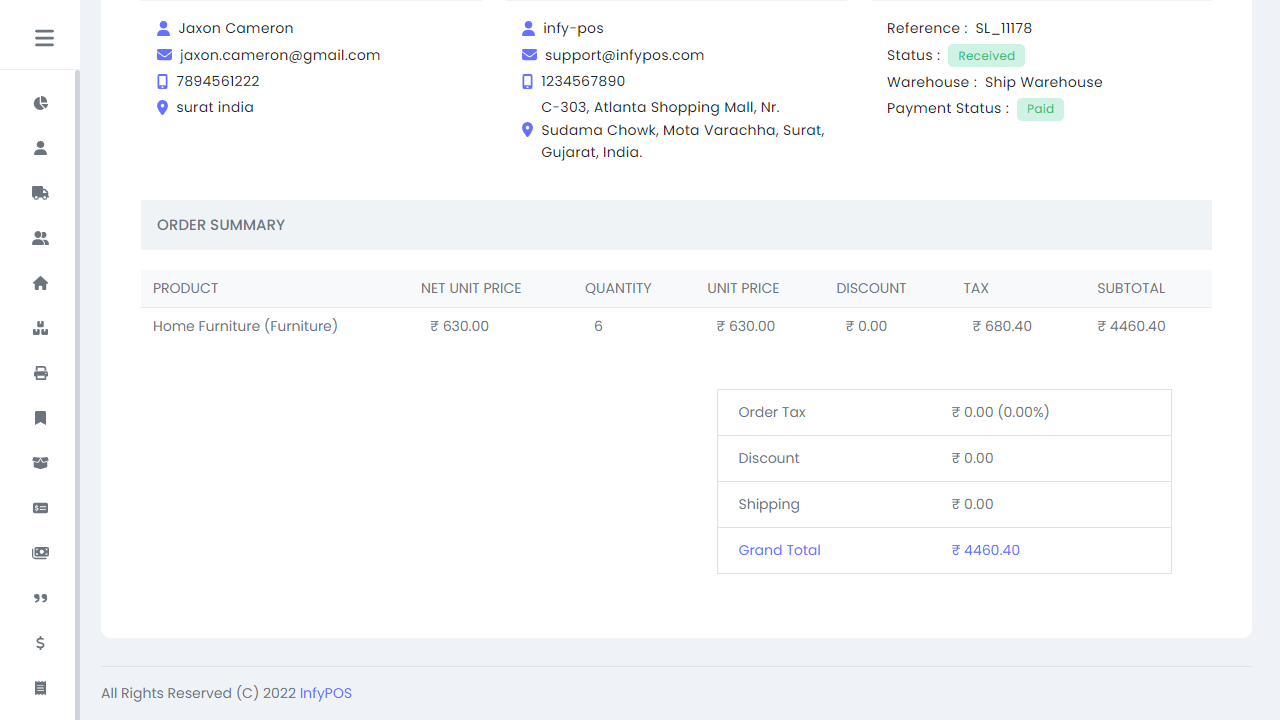Open the Print Barcode printer icon
Viewport: 1280px width, 720px height.
pos(40,373)
